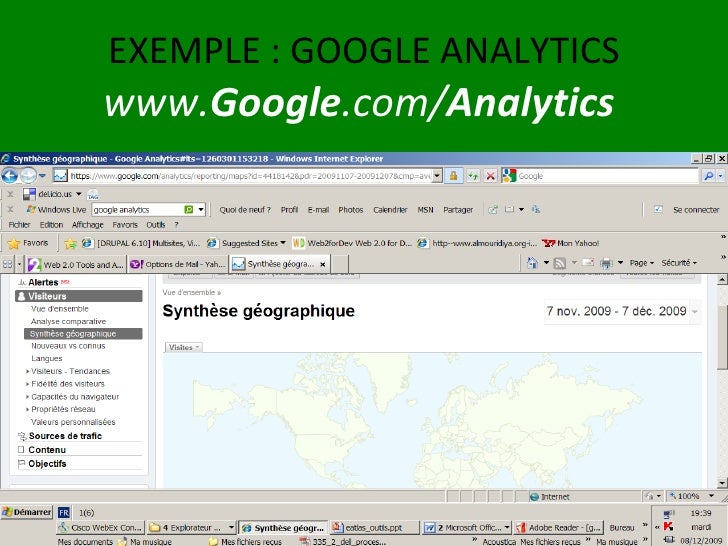Switch to Web 2.0 Tools tab
This screenshot has width=728, height=546.
pyautogui.click(x=75, y=265)
